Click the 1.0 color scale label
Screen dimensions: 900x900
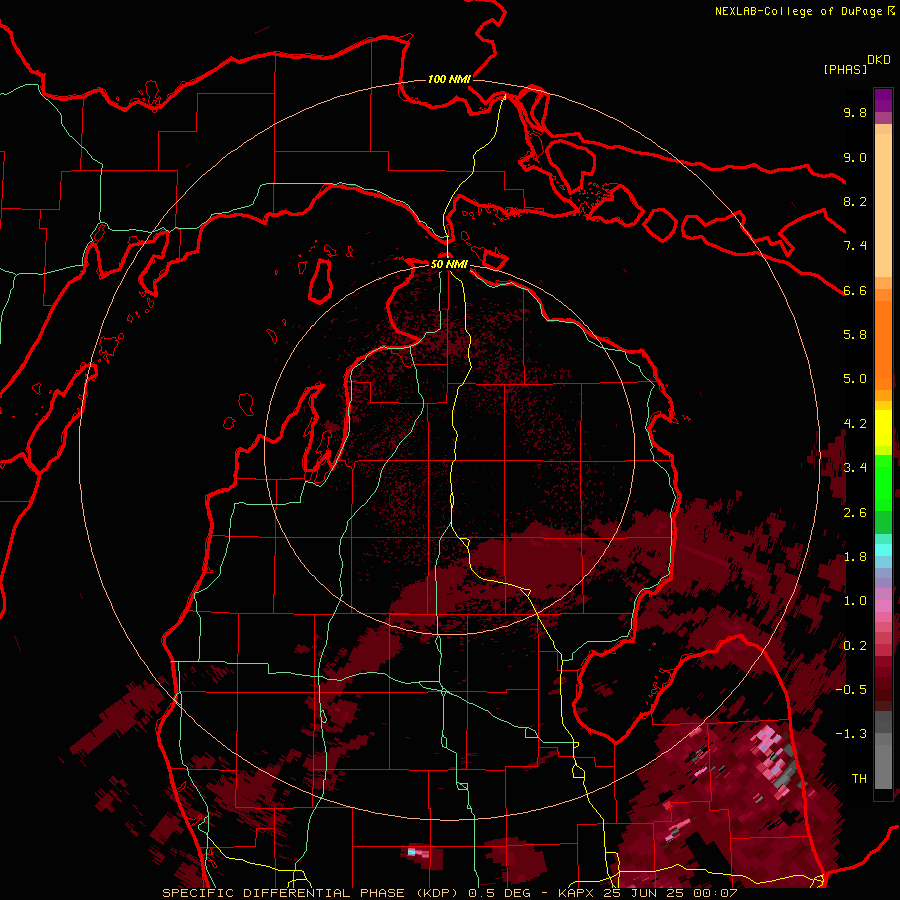(855, 601)
